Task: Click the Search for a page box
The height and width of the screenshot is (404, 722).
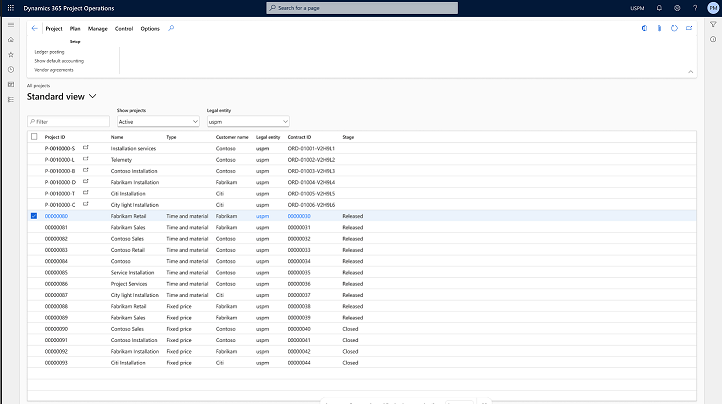Action: [362, 8]
